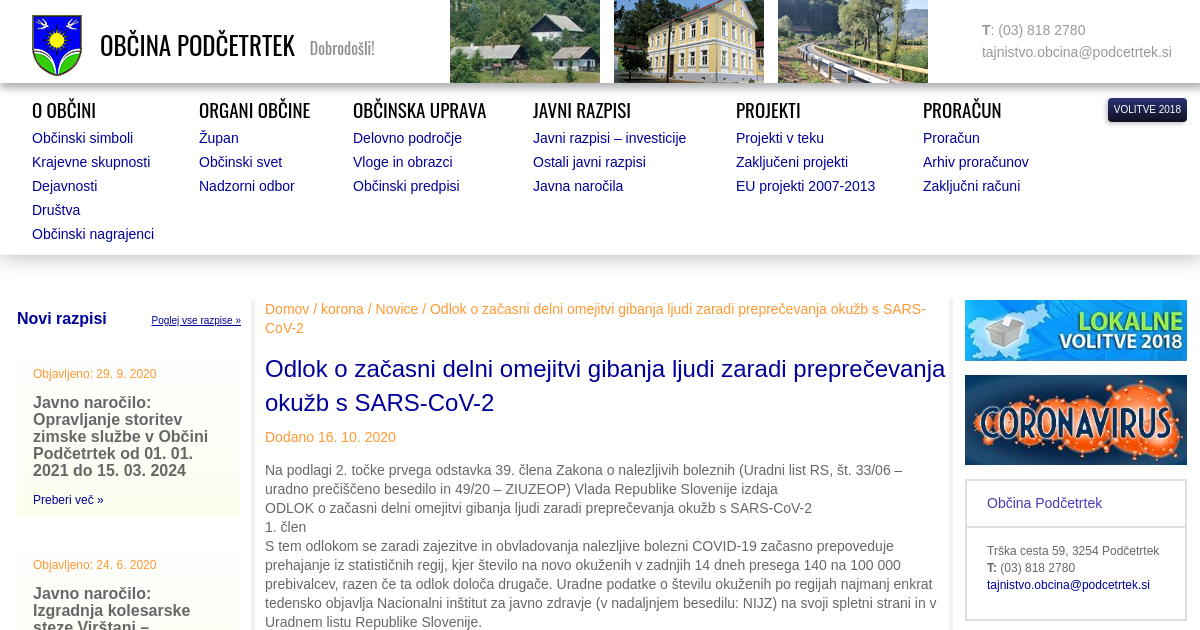Go to Javna naročila section
Image resolution: width=1200 pixels, height=630 pixels.
pos(577,186)
